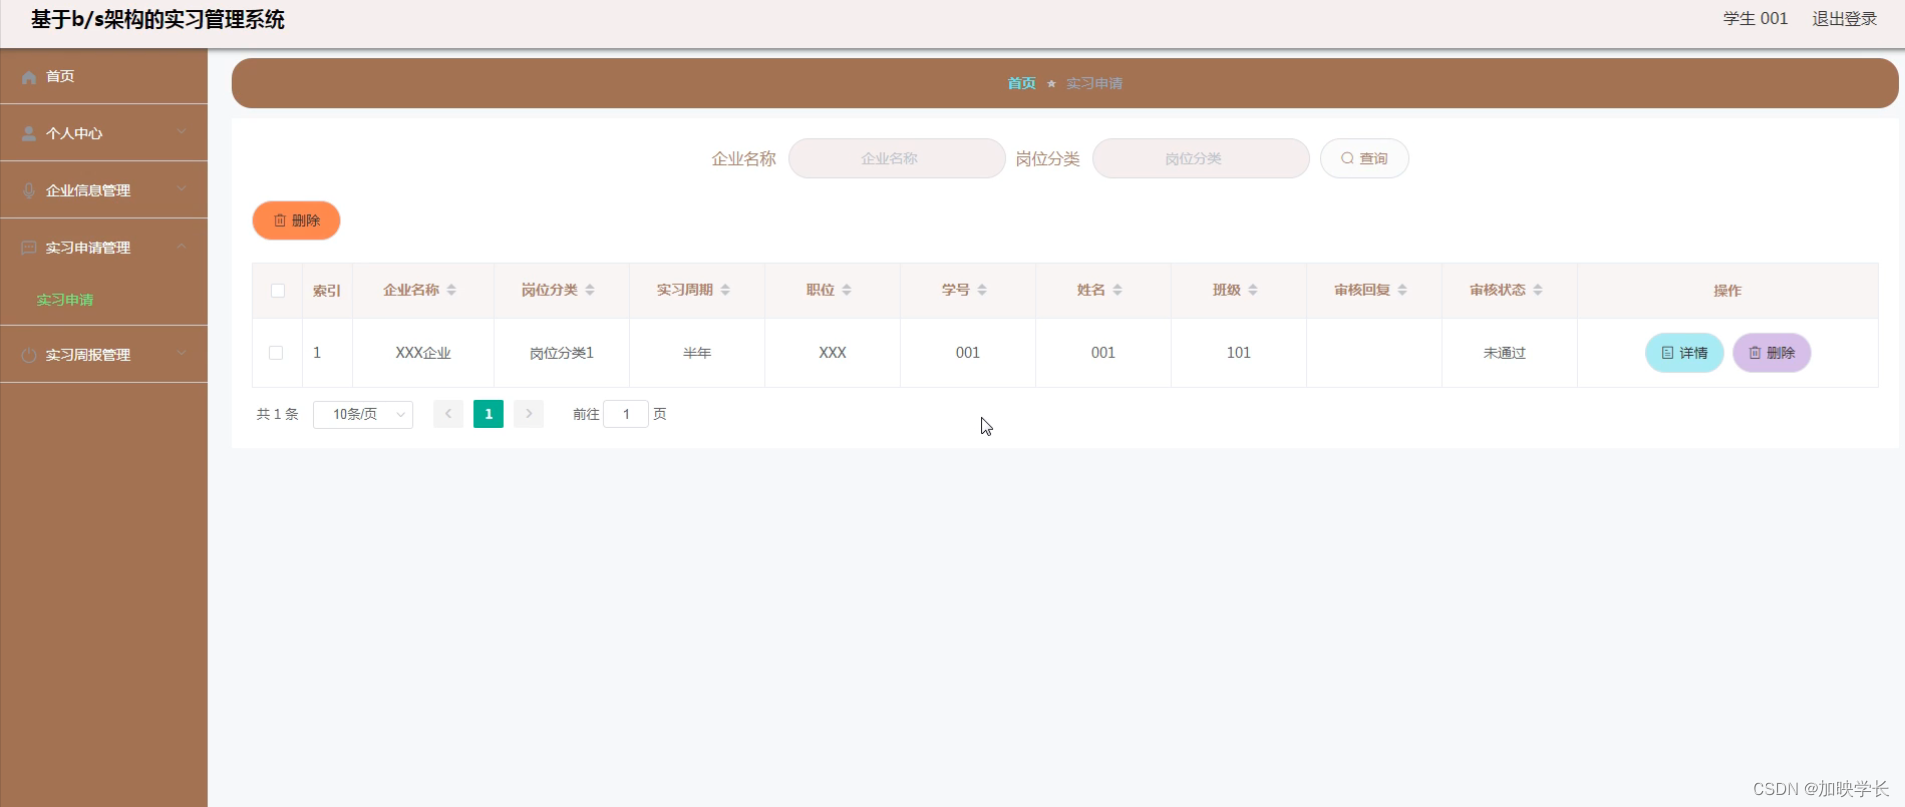The height and width of the screenshot is (807, 1905).
Task: Expand the 实习周报管理 menu chevron
Action: pyautogui.click(x=181, y=353)
